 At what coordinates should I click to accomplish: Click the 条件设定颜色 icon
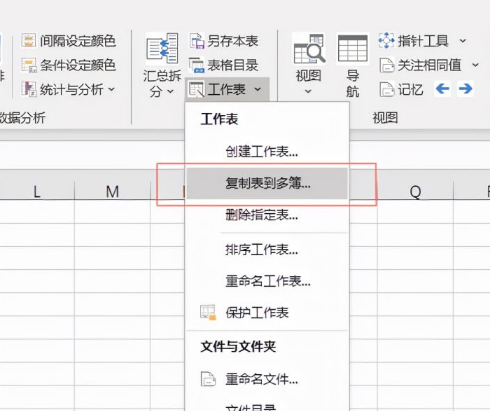[29, 65]
